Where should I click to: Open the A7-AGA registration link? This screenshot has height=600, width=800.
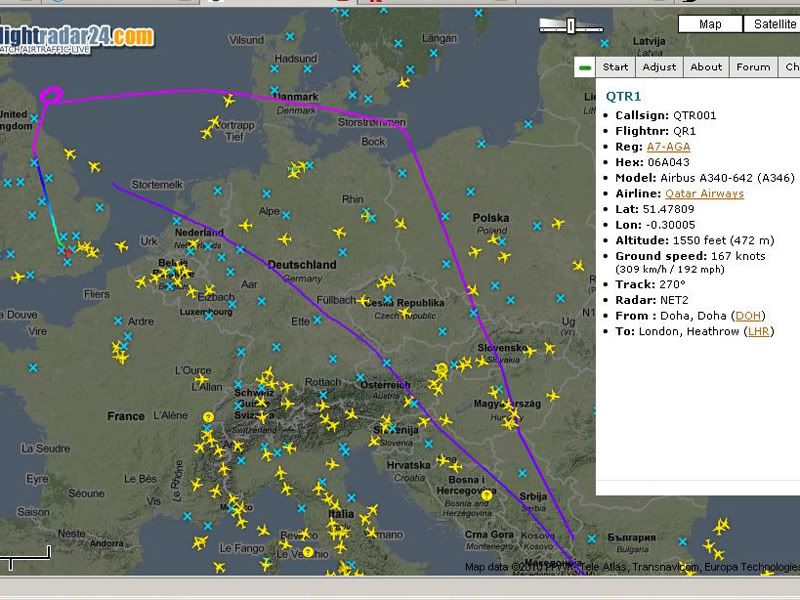click(668, 147)
